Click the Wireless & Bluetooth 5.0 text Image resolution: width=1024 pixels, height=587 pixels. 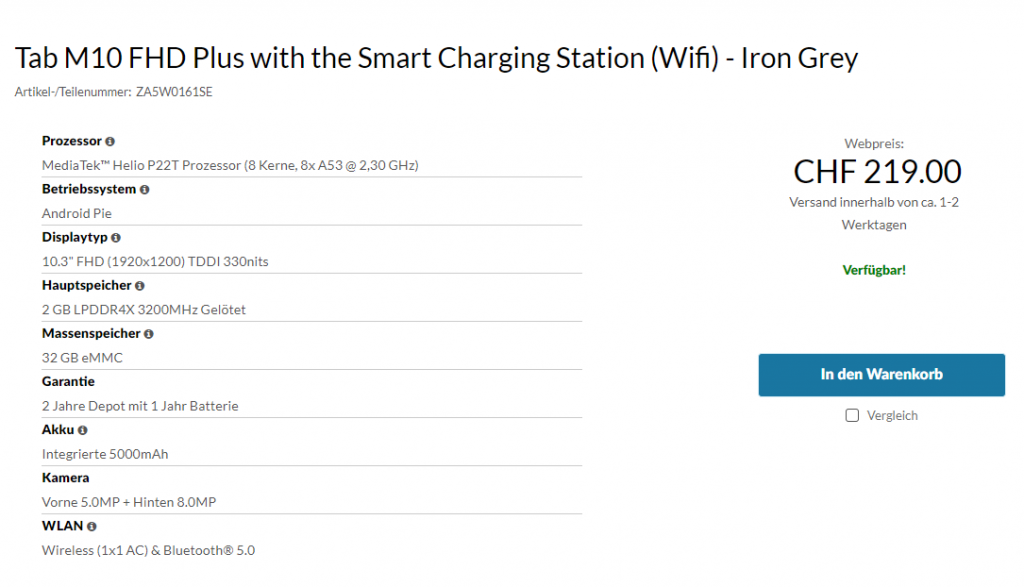148,550
